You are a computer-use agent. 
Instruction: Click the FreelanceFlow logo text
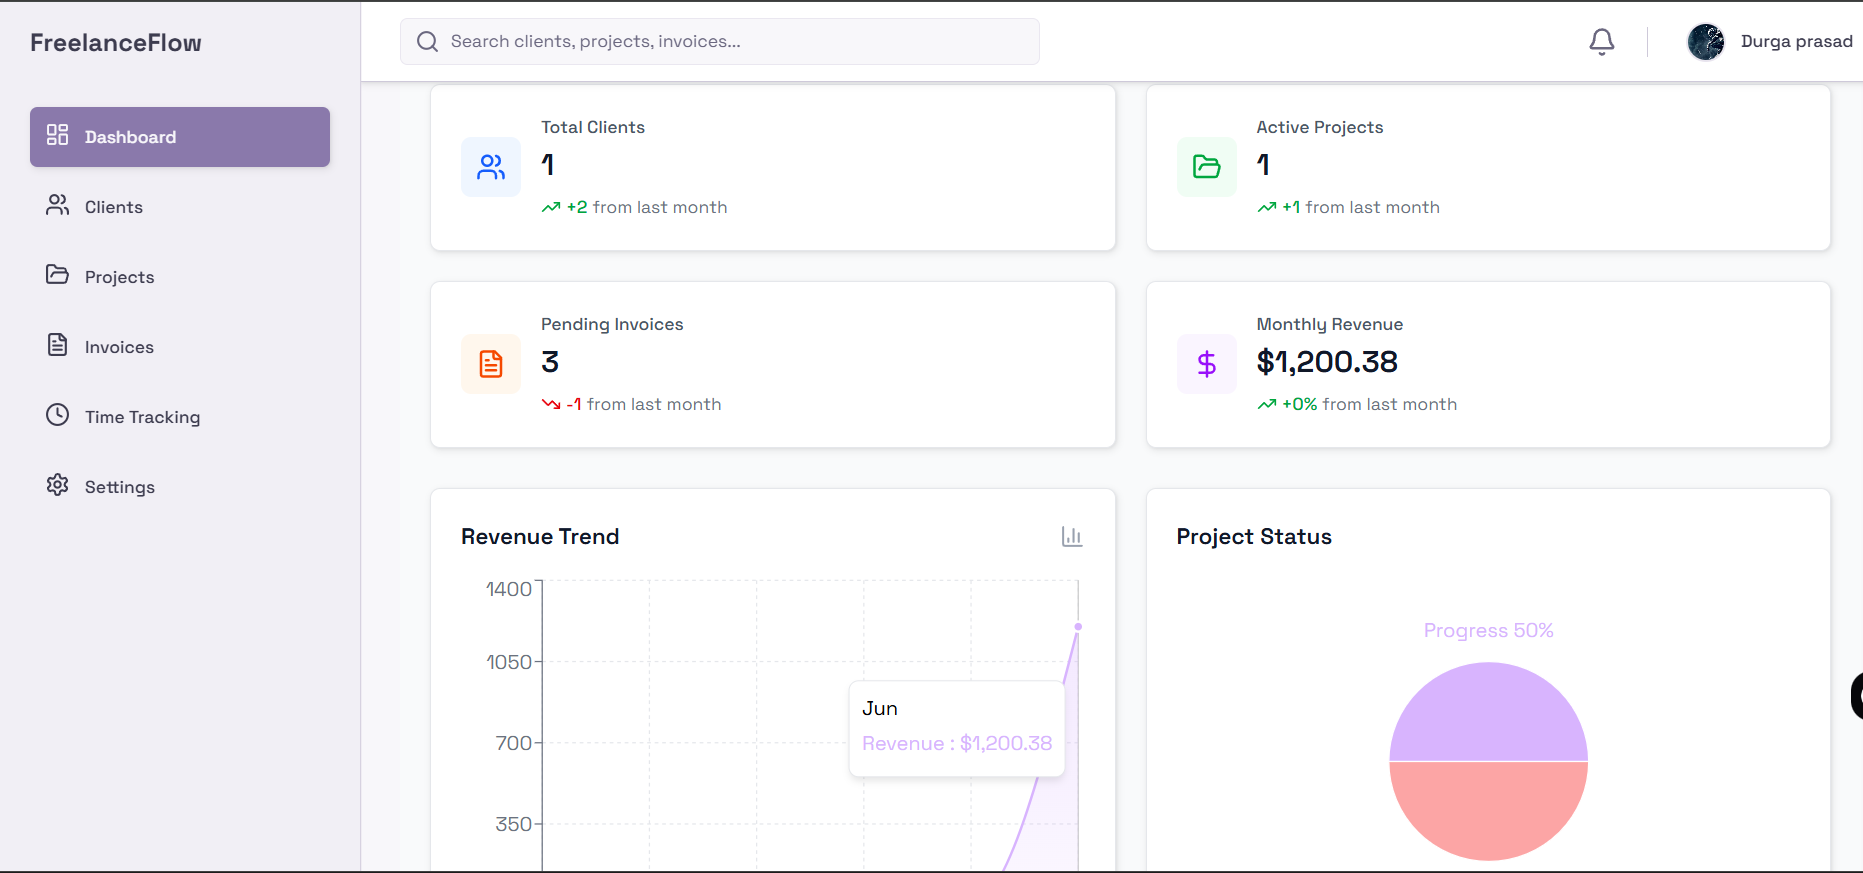click(116, 43)
